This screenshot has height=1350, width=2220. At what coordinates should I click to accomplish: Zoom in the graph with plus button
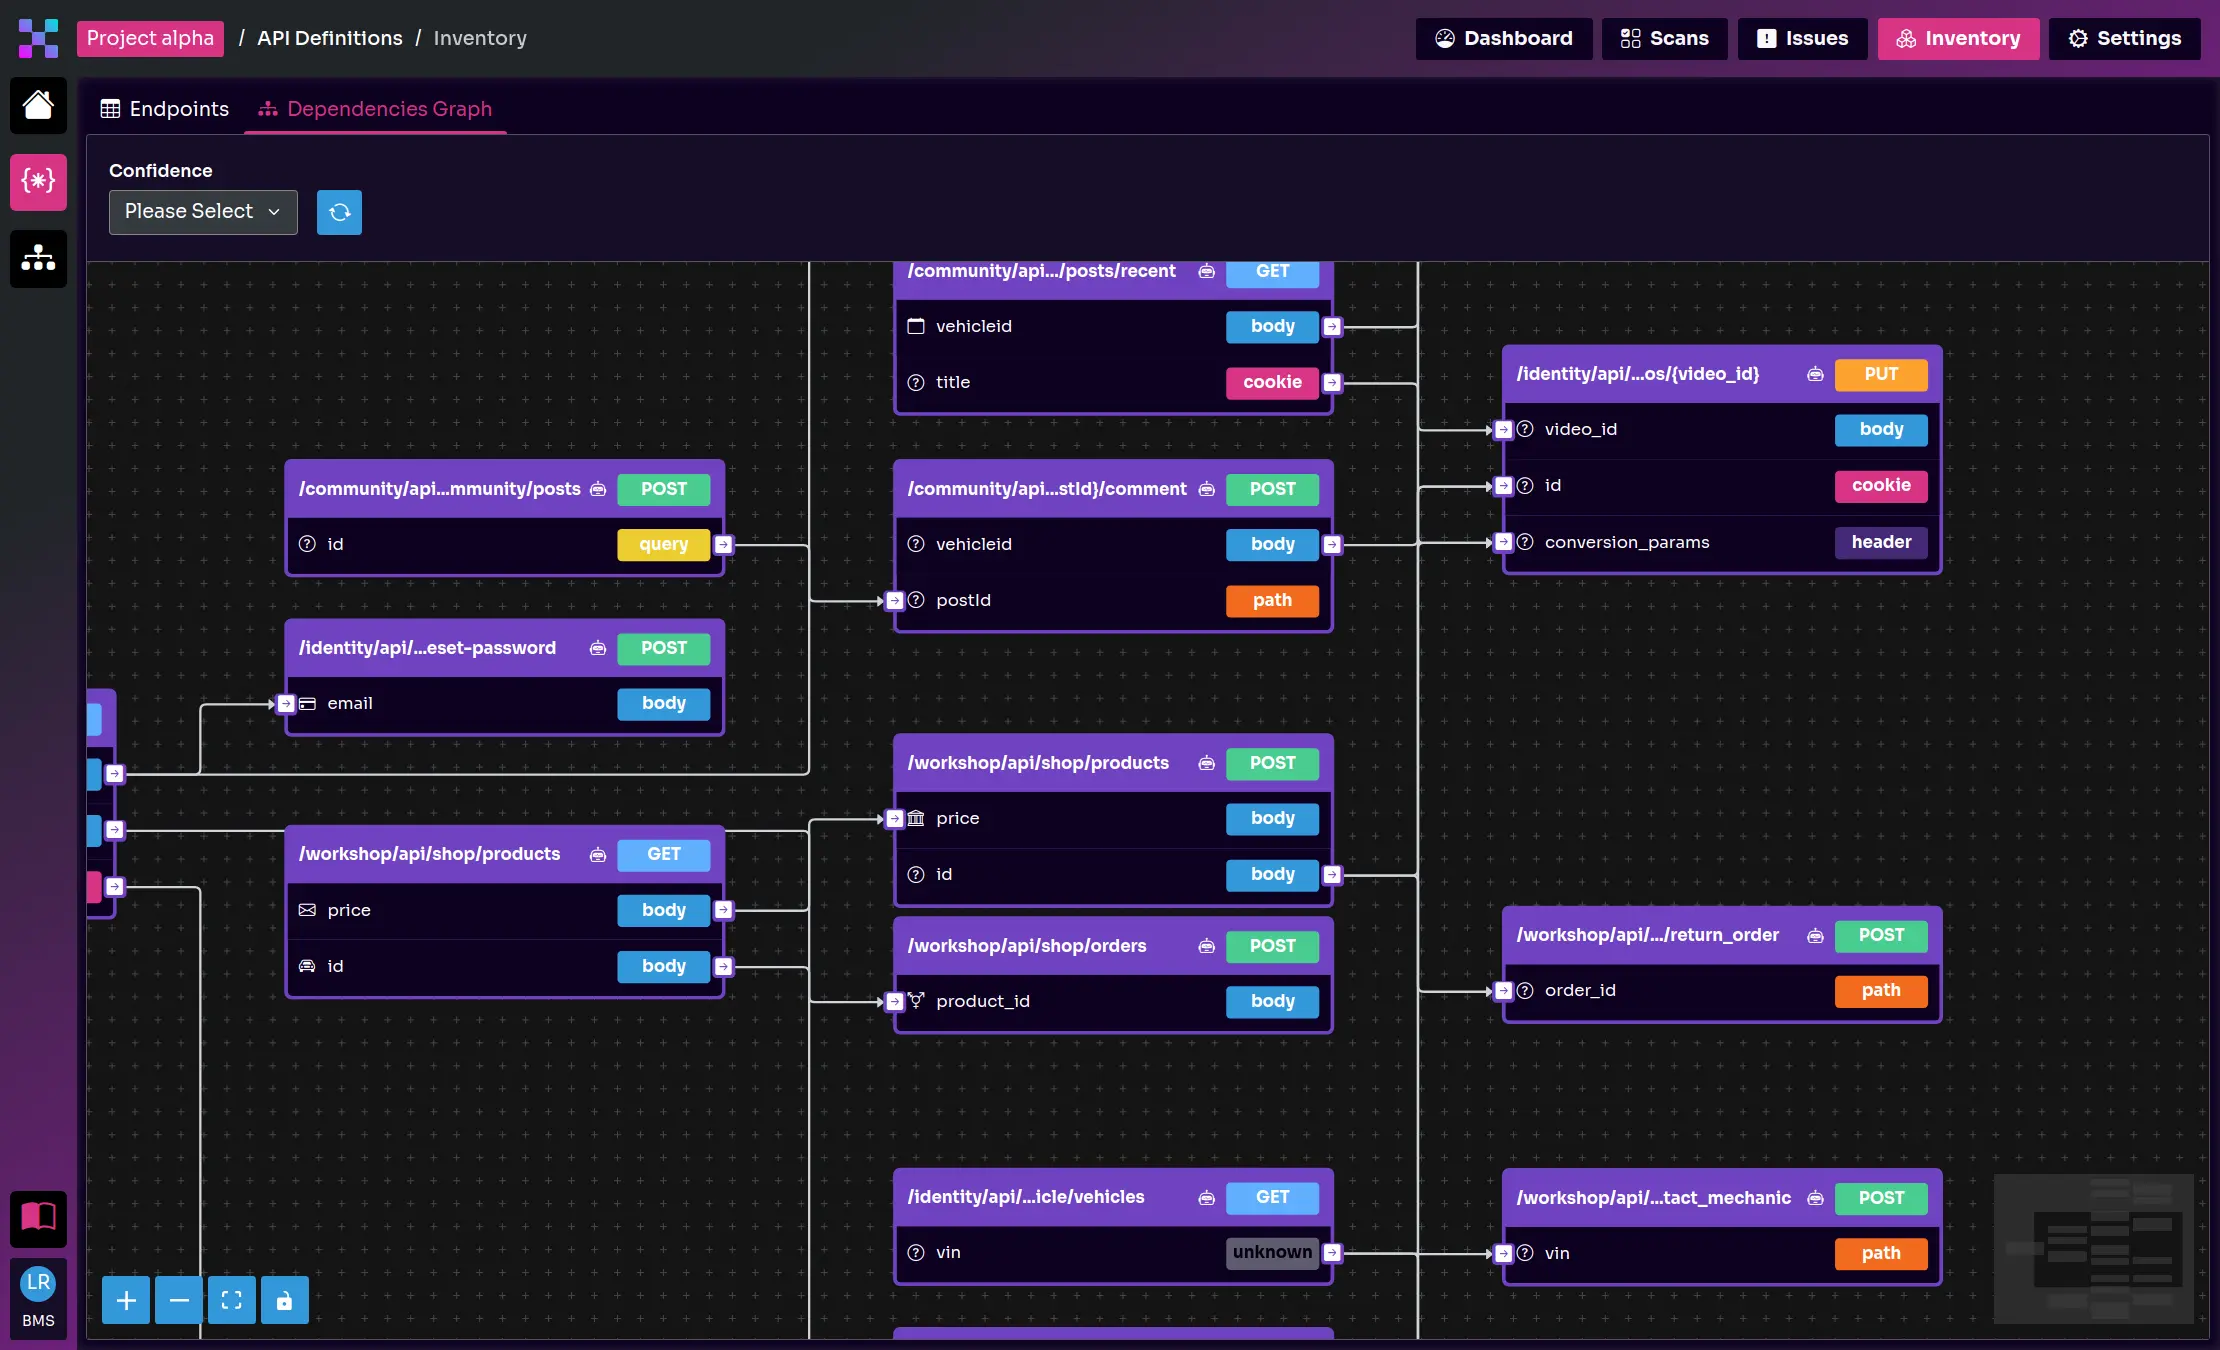pyautogui.click(x=126, y=1300)
